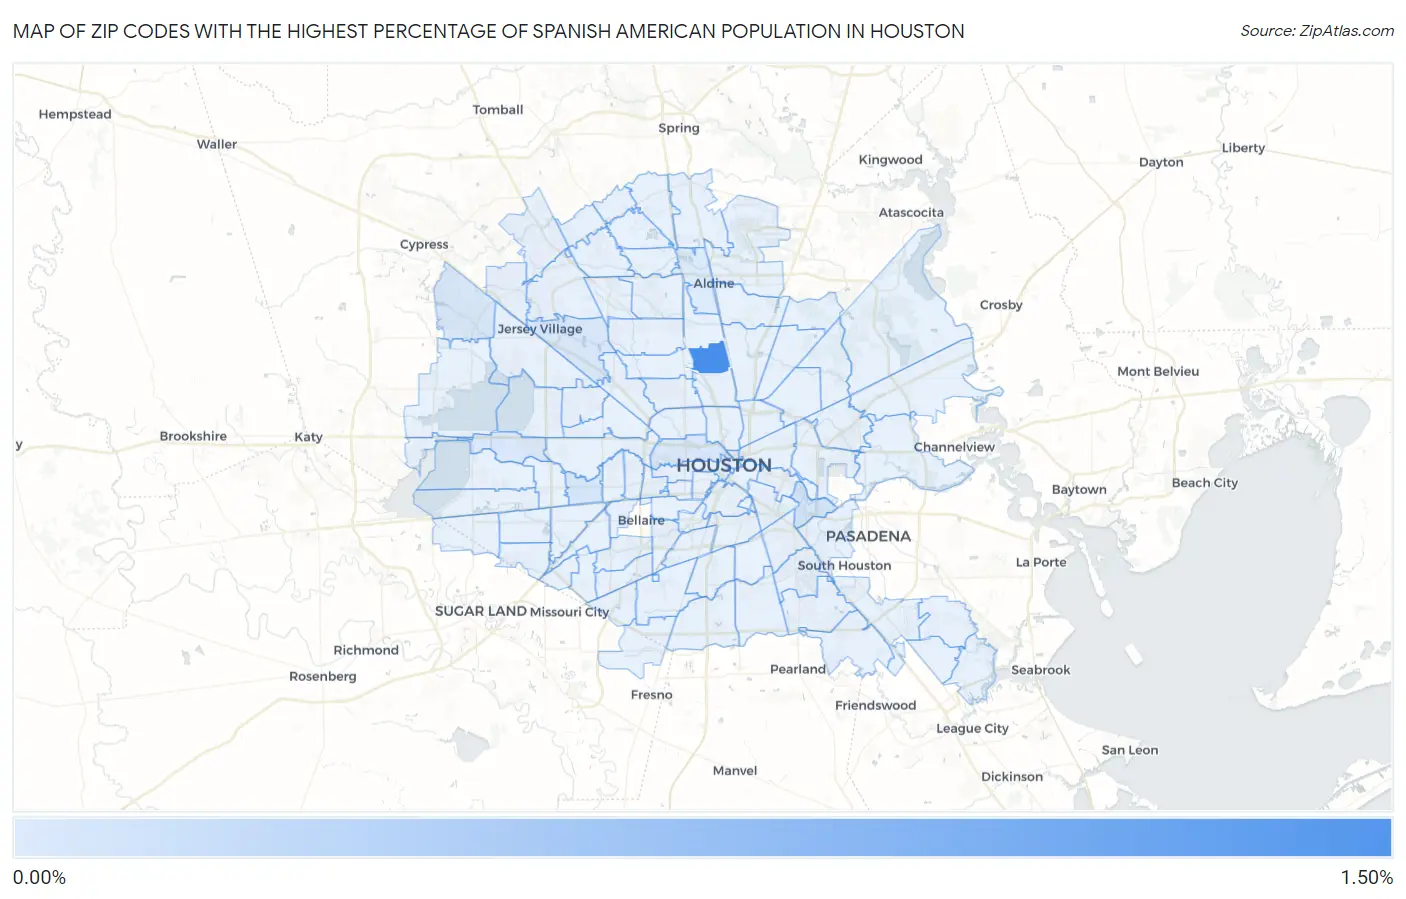Click the Beach City label
Viewport: 1406px width, 899px height.
click(x=1205, y=483)
